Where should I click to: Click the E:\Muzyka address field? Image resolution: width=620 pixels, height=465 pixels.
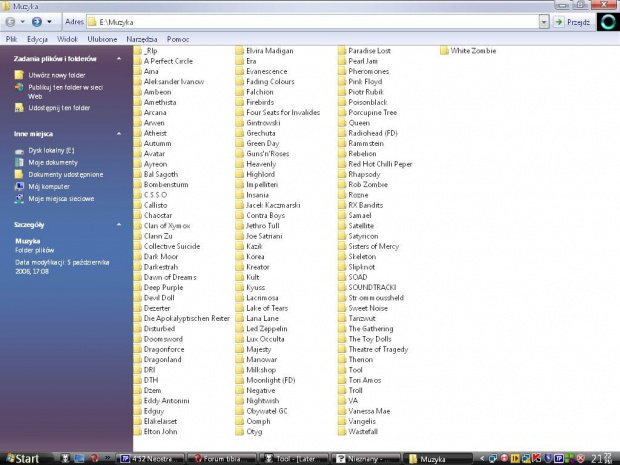tap(312, 22)
